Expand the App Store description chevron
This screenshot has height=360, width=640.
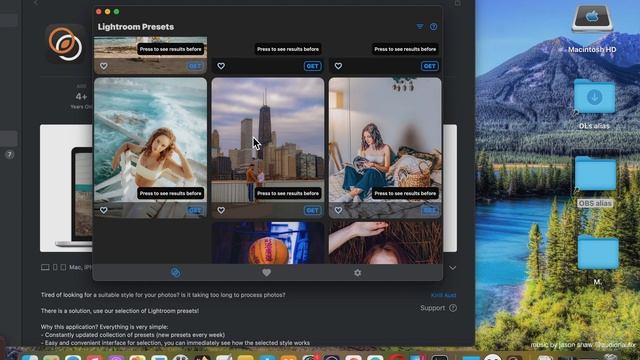click(x=453, y=268)
